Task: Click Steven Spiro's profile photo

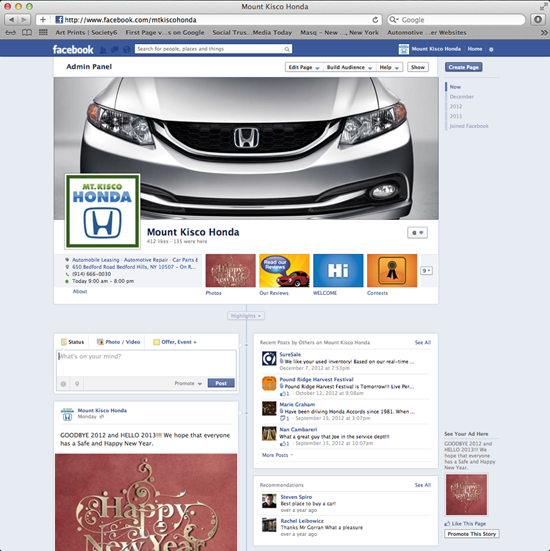Action: 269,501
